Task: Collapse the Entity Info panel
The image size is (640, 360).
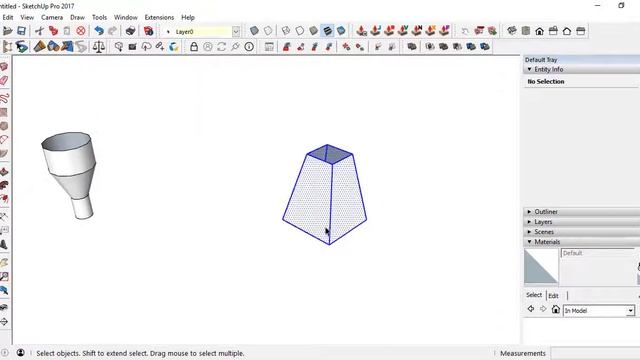Action: coord(529,69)
